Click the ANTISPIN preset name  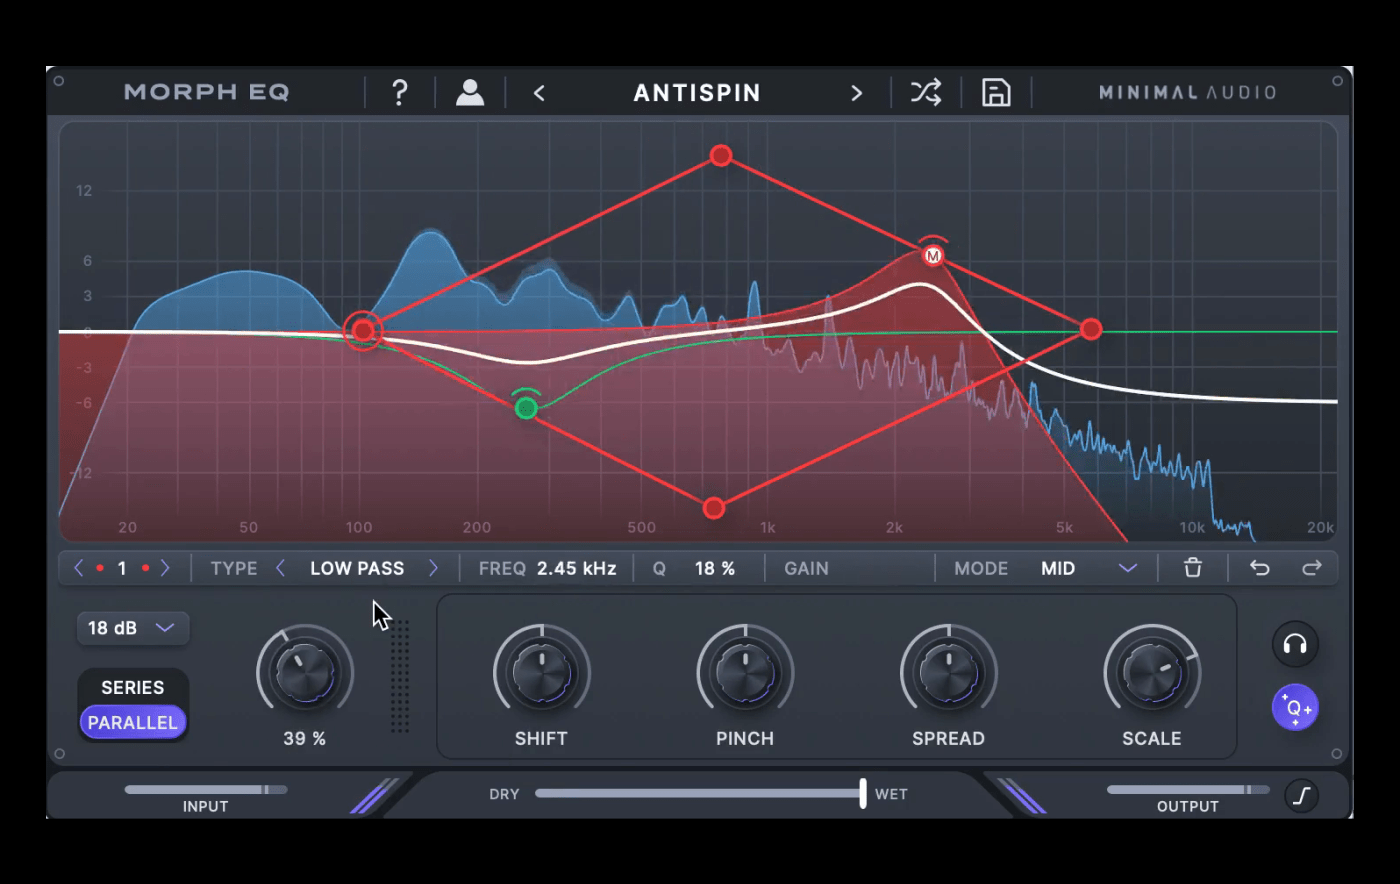click(x=697, y=93)
